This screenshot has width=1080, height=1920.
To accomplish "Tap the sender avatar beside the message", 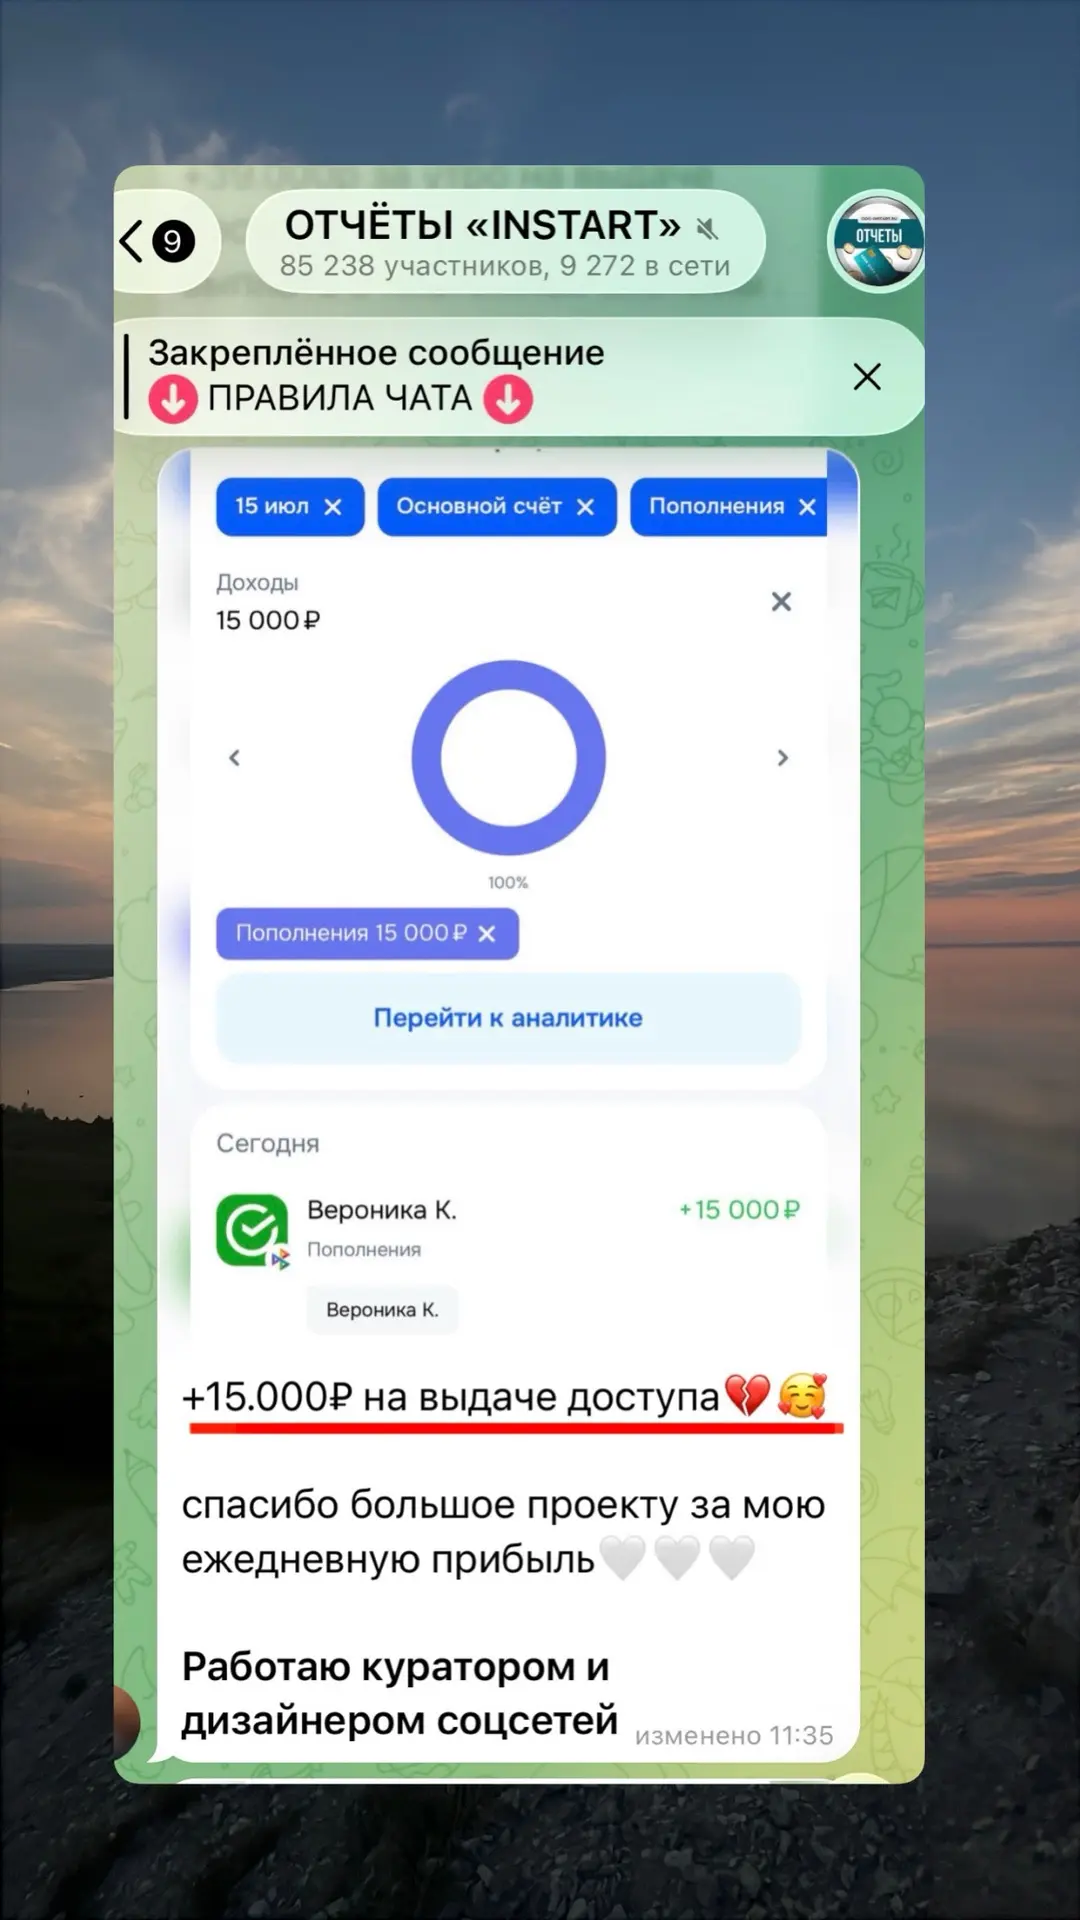I will (x=127, y=1722).
